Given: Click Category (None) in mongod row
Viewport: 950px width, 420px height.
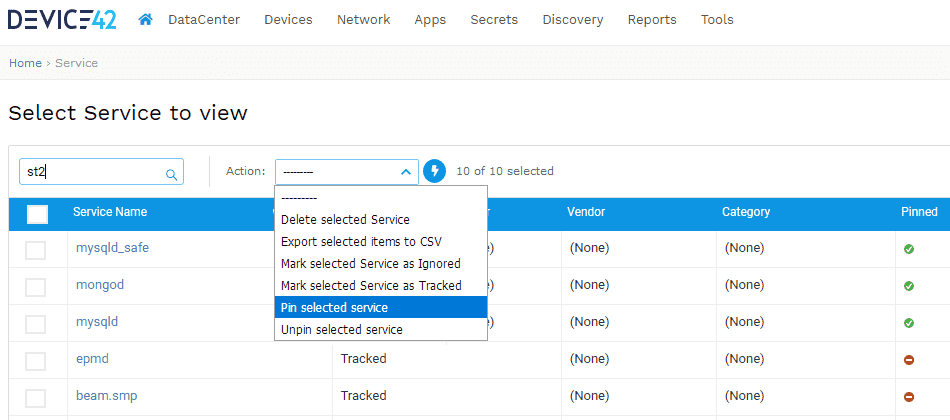Looking at the screenshot, I should 745,285.
